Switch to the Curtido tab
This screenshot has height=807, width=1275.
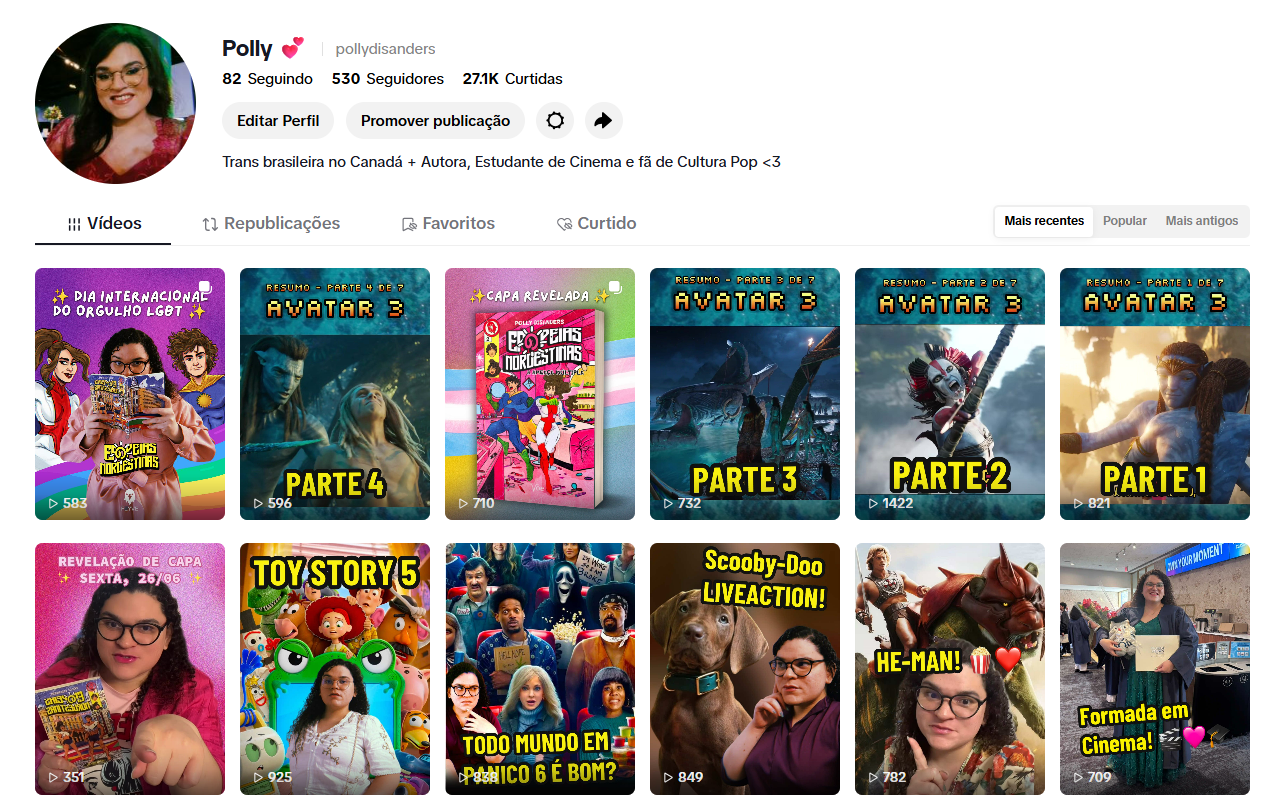coord(596,224)
